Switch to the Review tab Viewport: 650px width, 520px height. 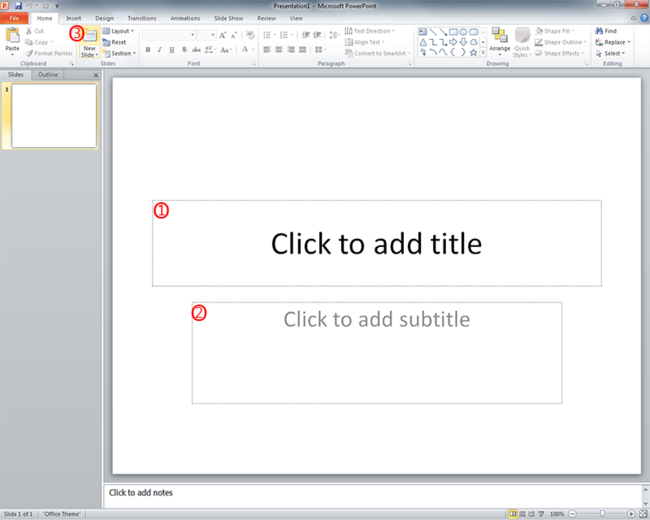pos(266,18)
